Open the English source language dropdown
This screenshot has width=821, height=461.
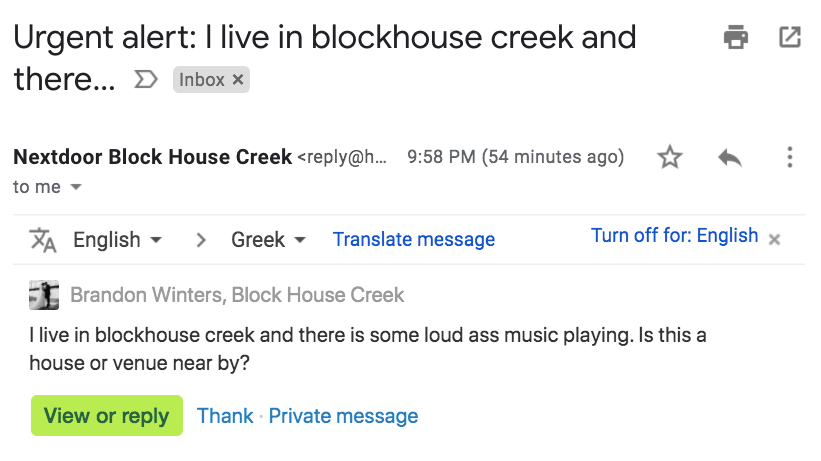tap(117, 240)
